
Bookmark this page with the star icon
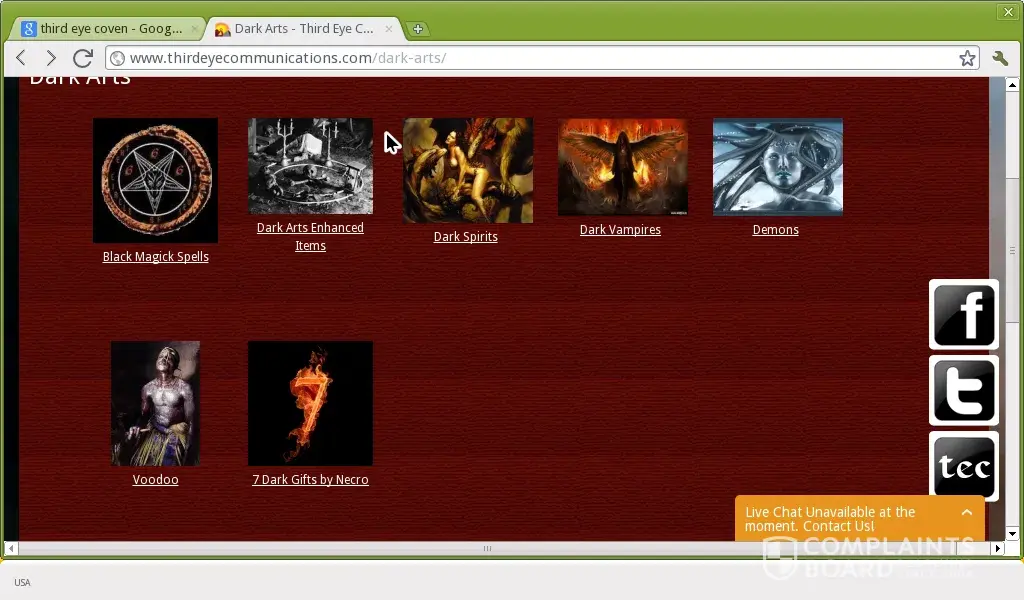click(967, 58)
